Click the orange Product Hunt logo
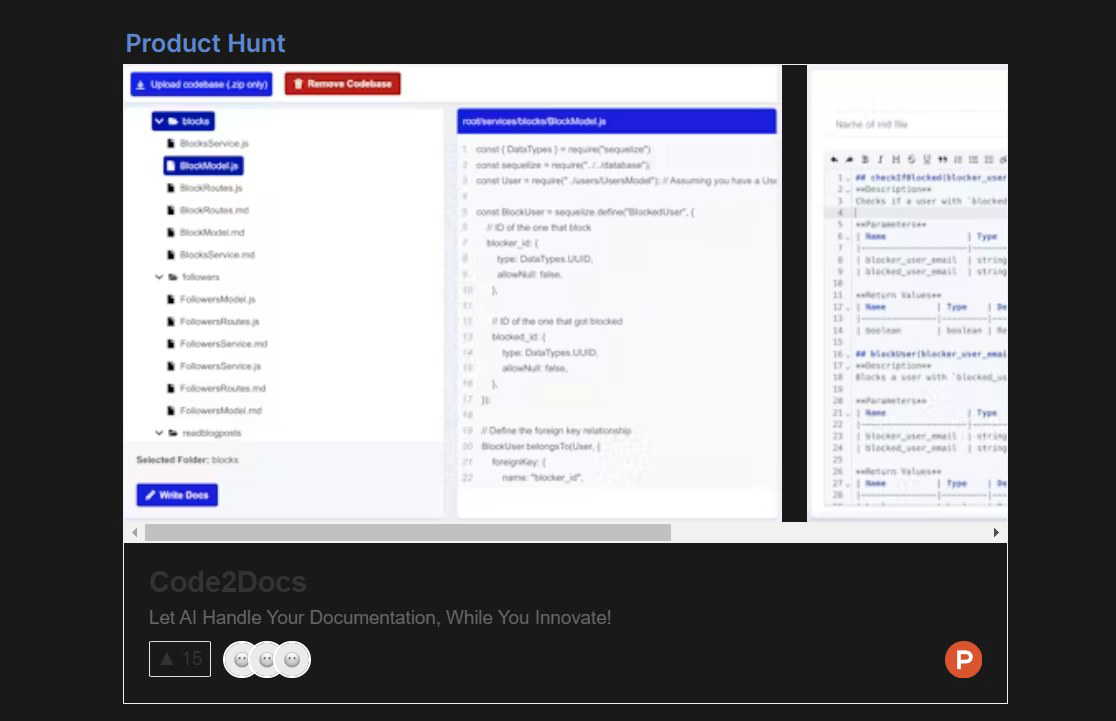Viewport: 1116px width, 721px height. pos(964,660)
